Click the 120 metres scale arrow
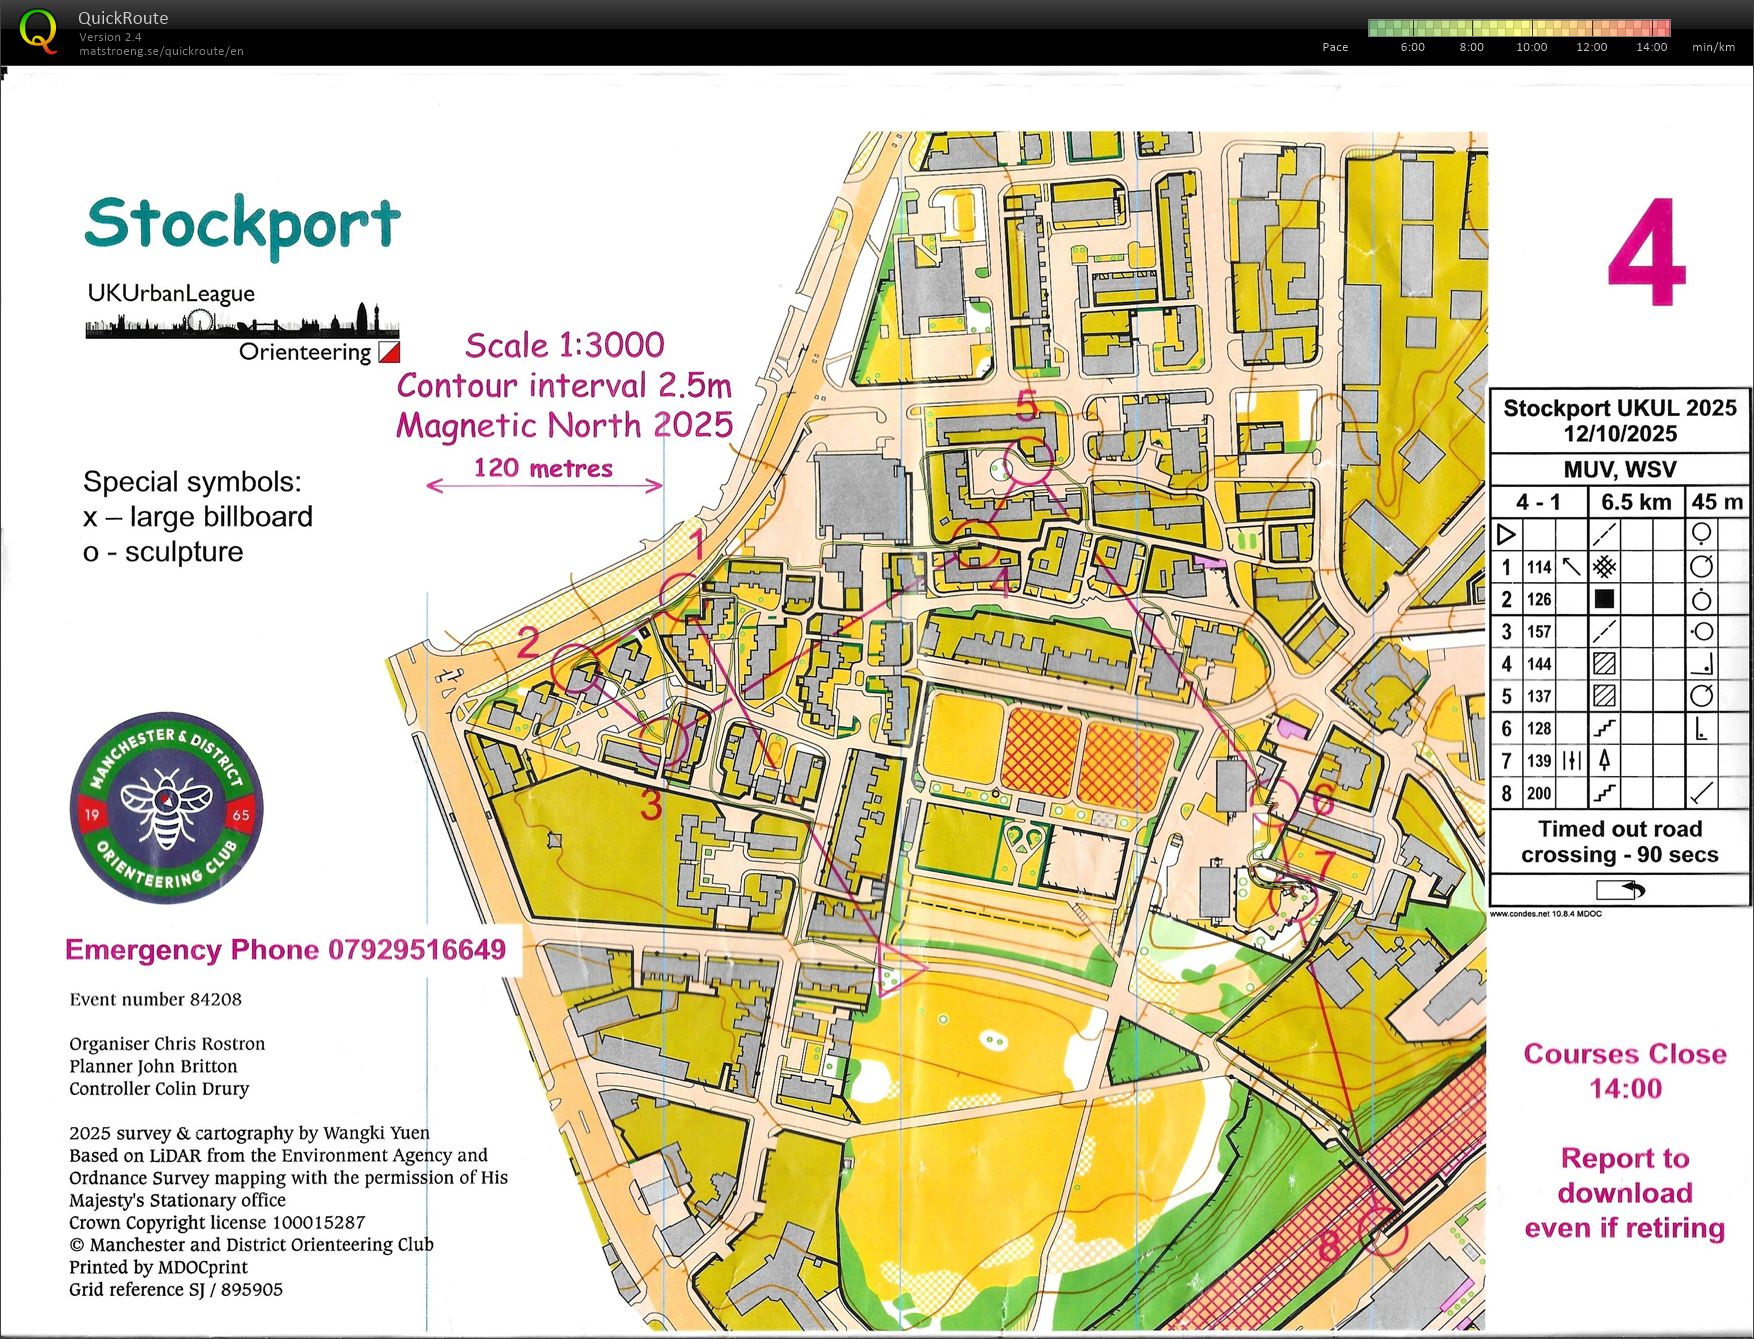1754x1339 pixels. point(544,486)
